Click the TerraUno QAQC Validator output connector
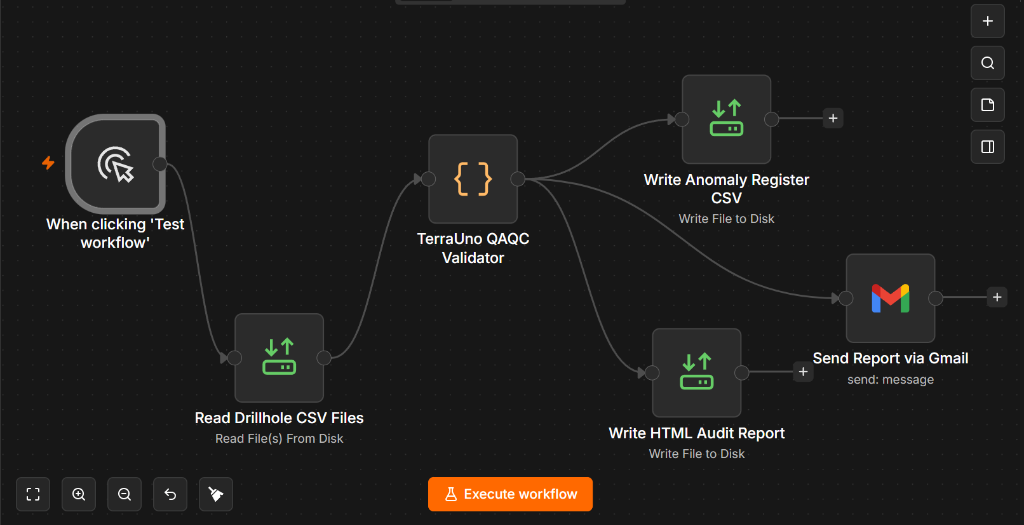 tap(517, 179)
